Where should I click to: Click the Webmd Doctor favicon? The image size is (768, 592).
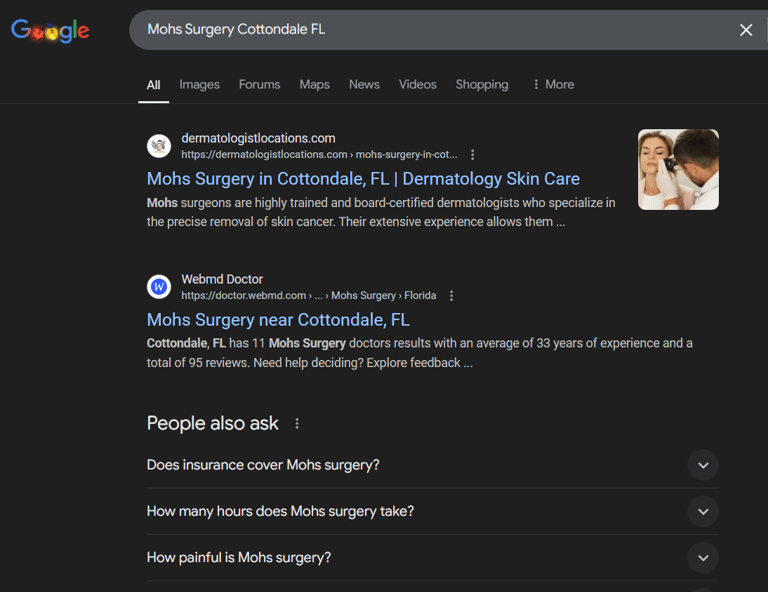(x=159, y=287)
